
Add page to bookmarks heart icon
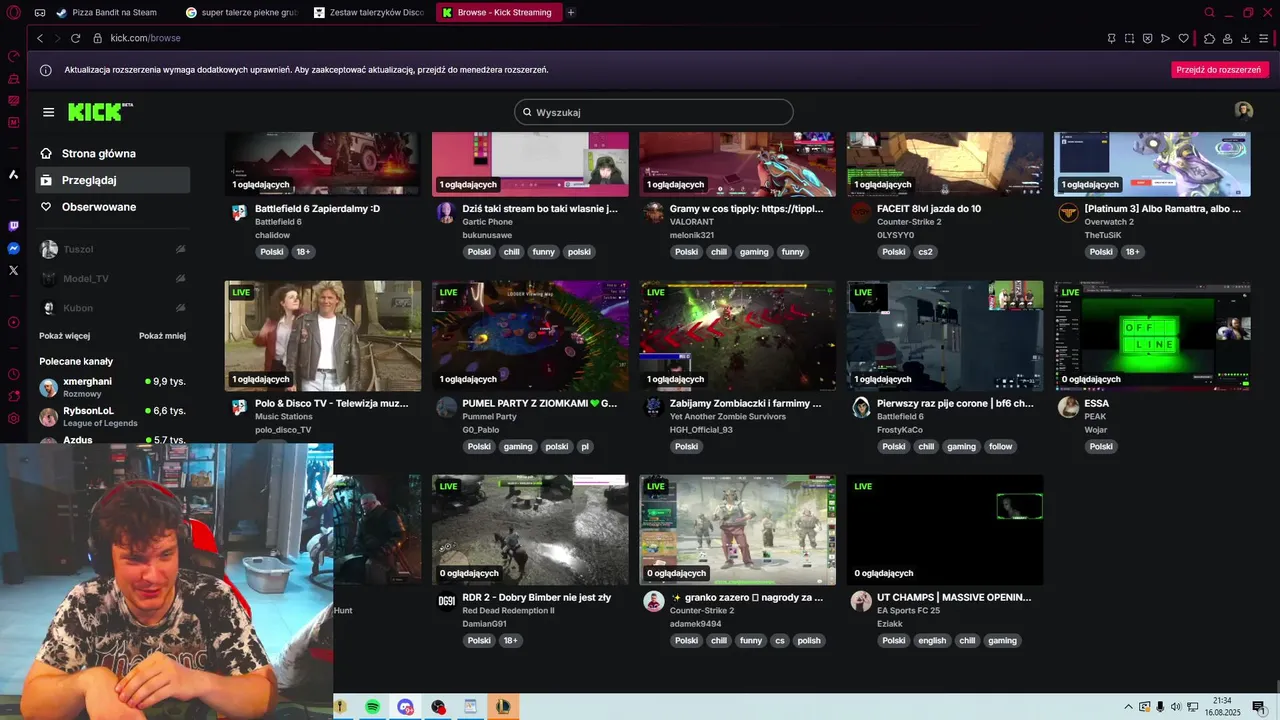[x=1183, y=38]
